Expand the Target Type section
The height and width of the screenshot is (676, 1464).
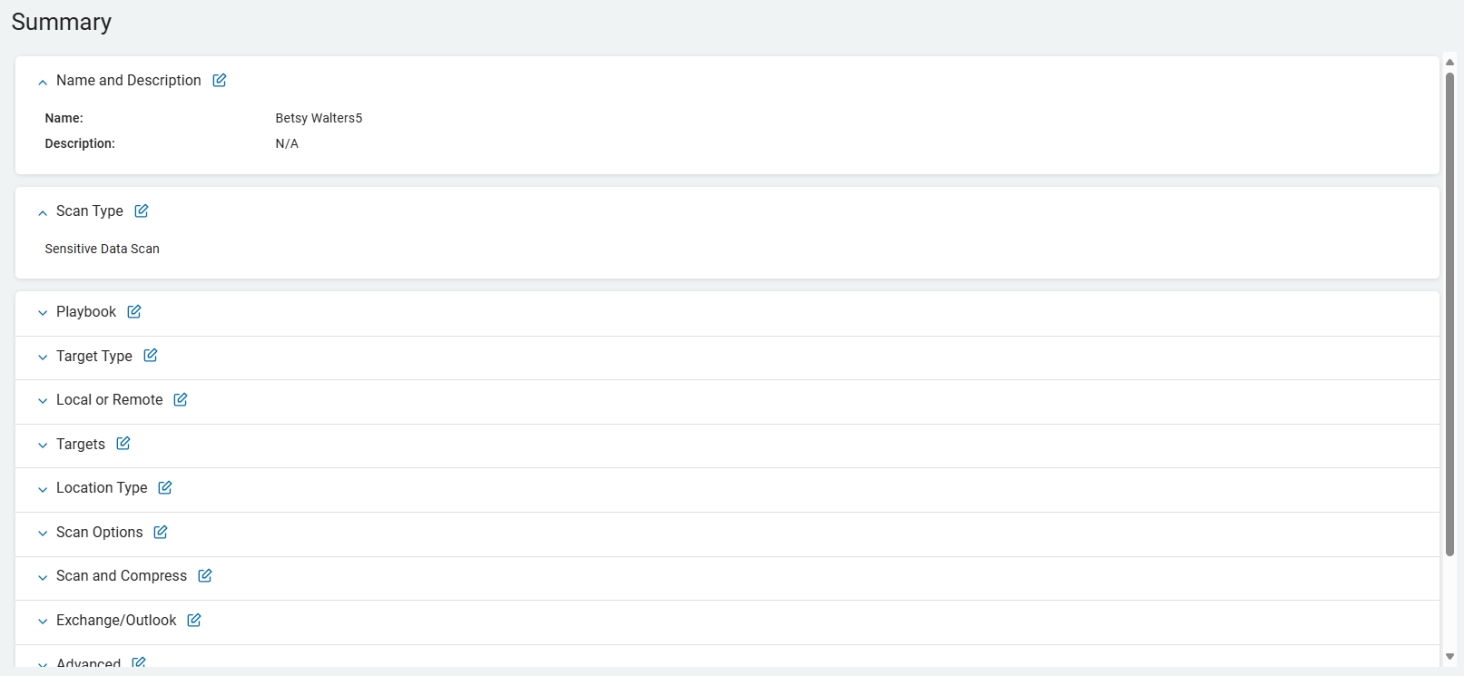42,357
